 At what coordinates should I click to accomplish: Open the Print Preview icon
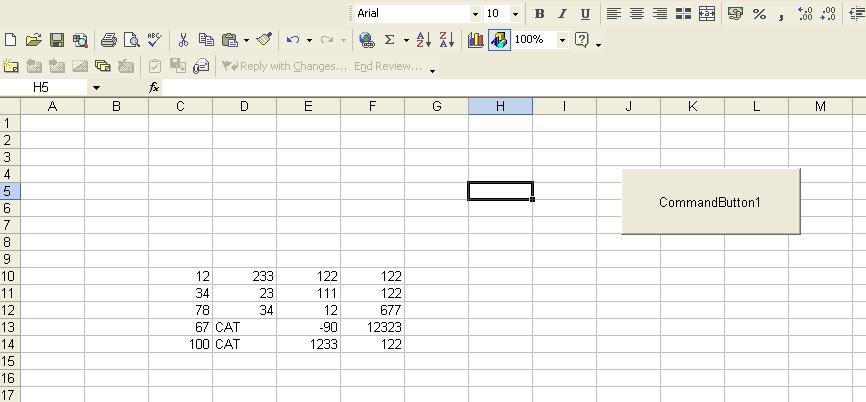[130, 40]
